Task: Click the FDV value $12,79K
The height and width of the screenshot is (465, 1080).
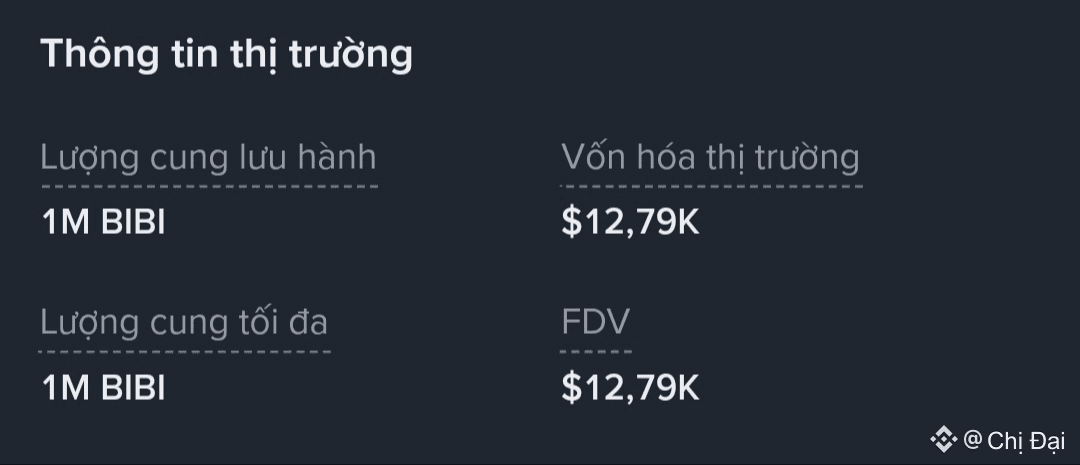Action: [630, 387]
